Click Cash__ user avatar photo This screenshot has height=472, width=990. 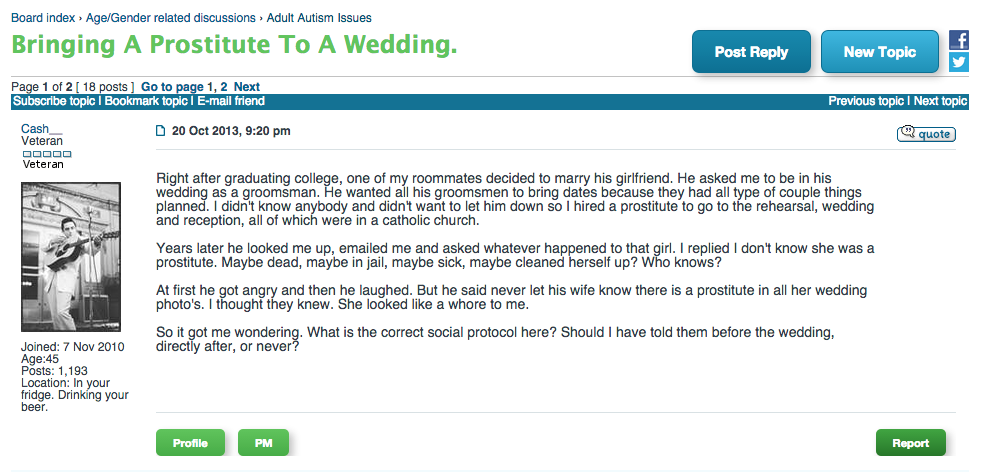[x=71, y=257]
